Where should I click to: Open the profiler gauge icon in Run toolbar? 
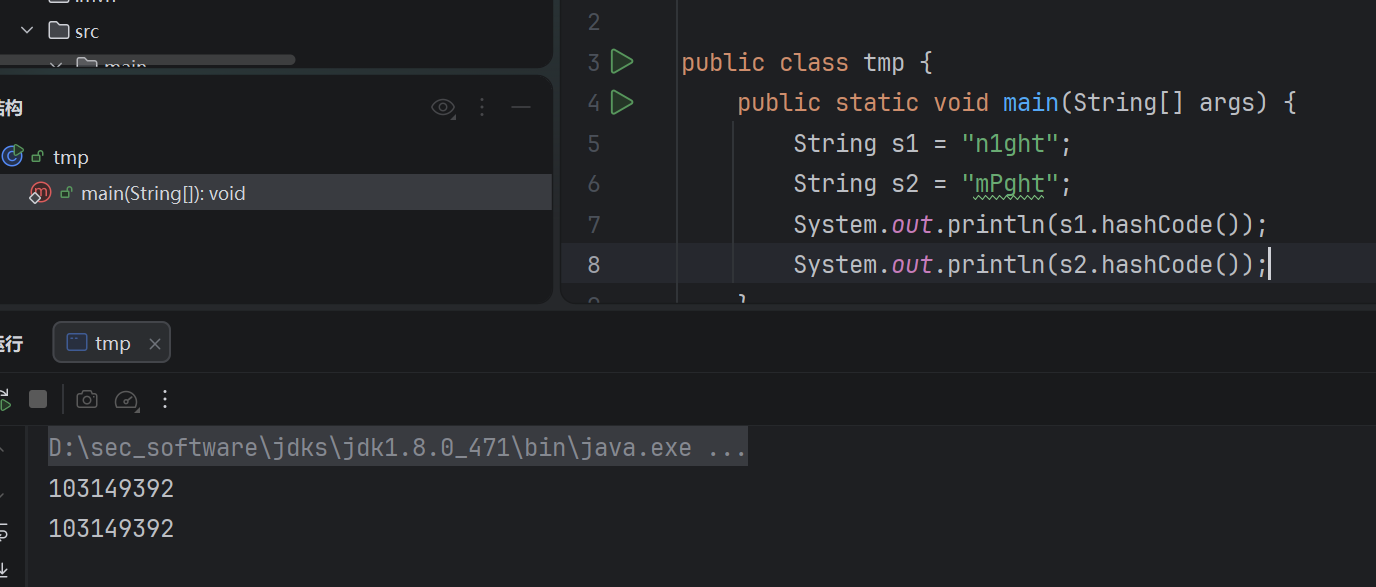point(126,400)
